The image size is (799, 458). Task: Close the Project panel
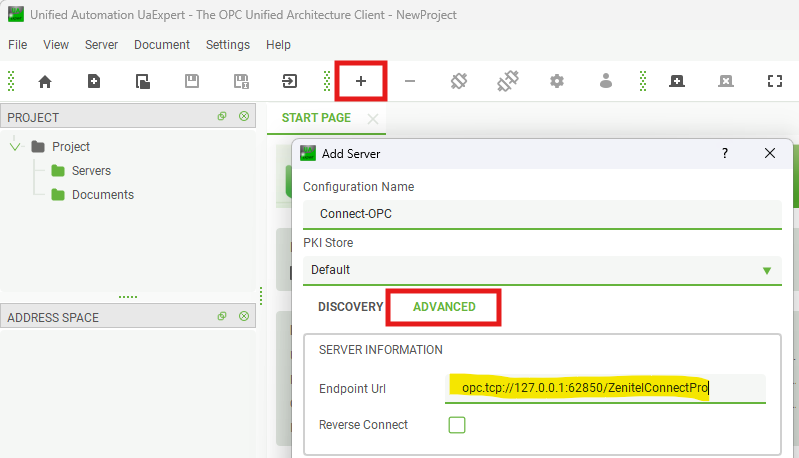click(243, 117)
